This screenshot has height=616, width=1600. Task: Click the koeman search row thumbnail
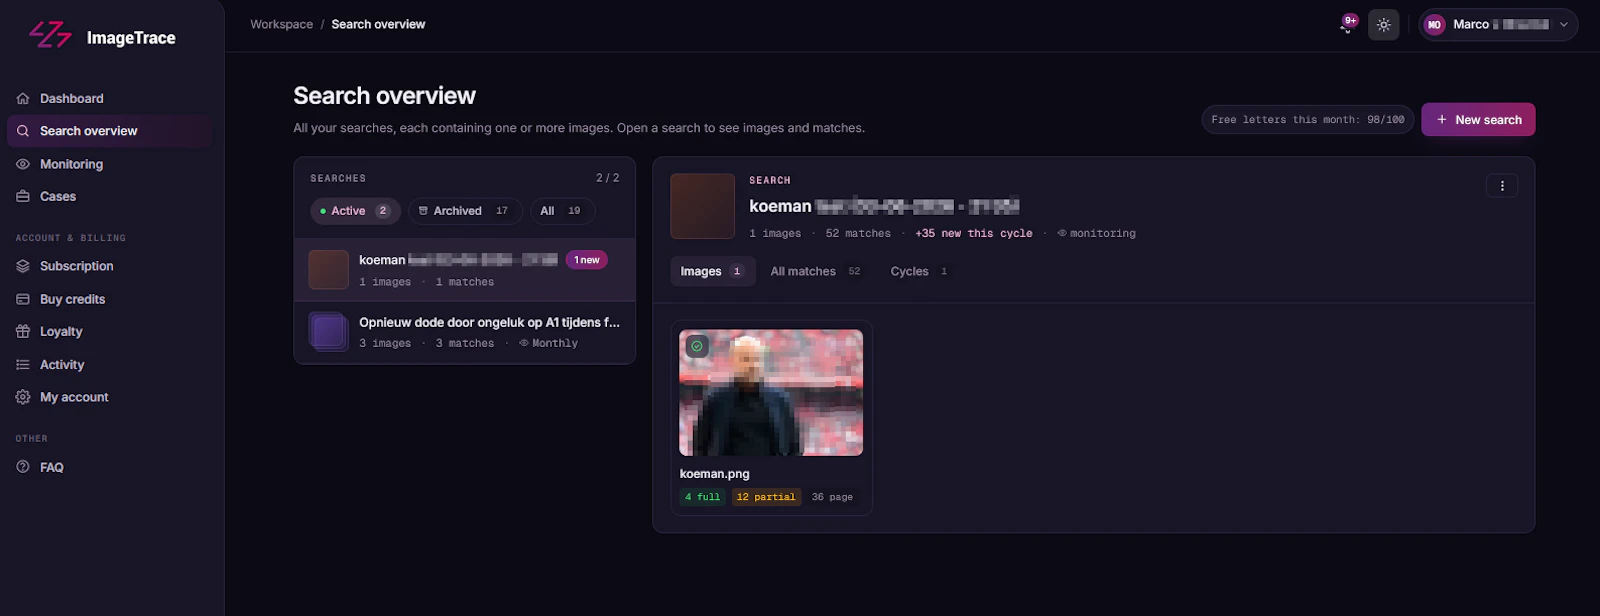[328, 270]
